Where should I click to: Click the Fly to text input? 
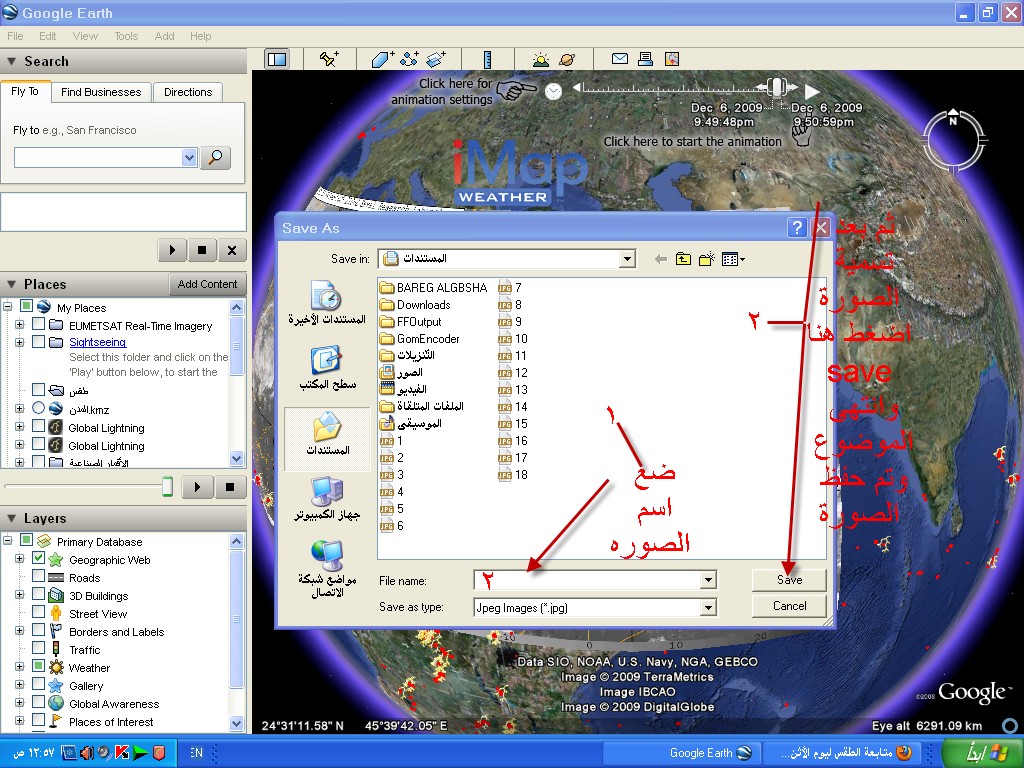tap(98, 157)
